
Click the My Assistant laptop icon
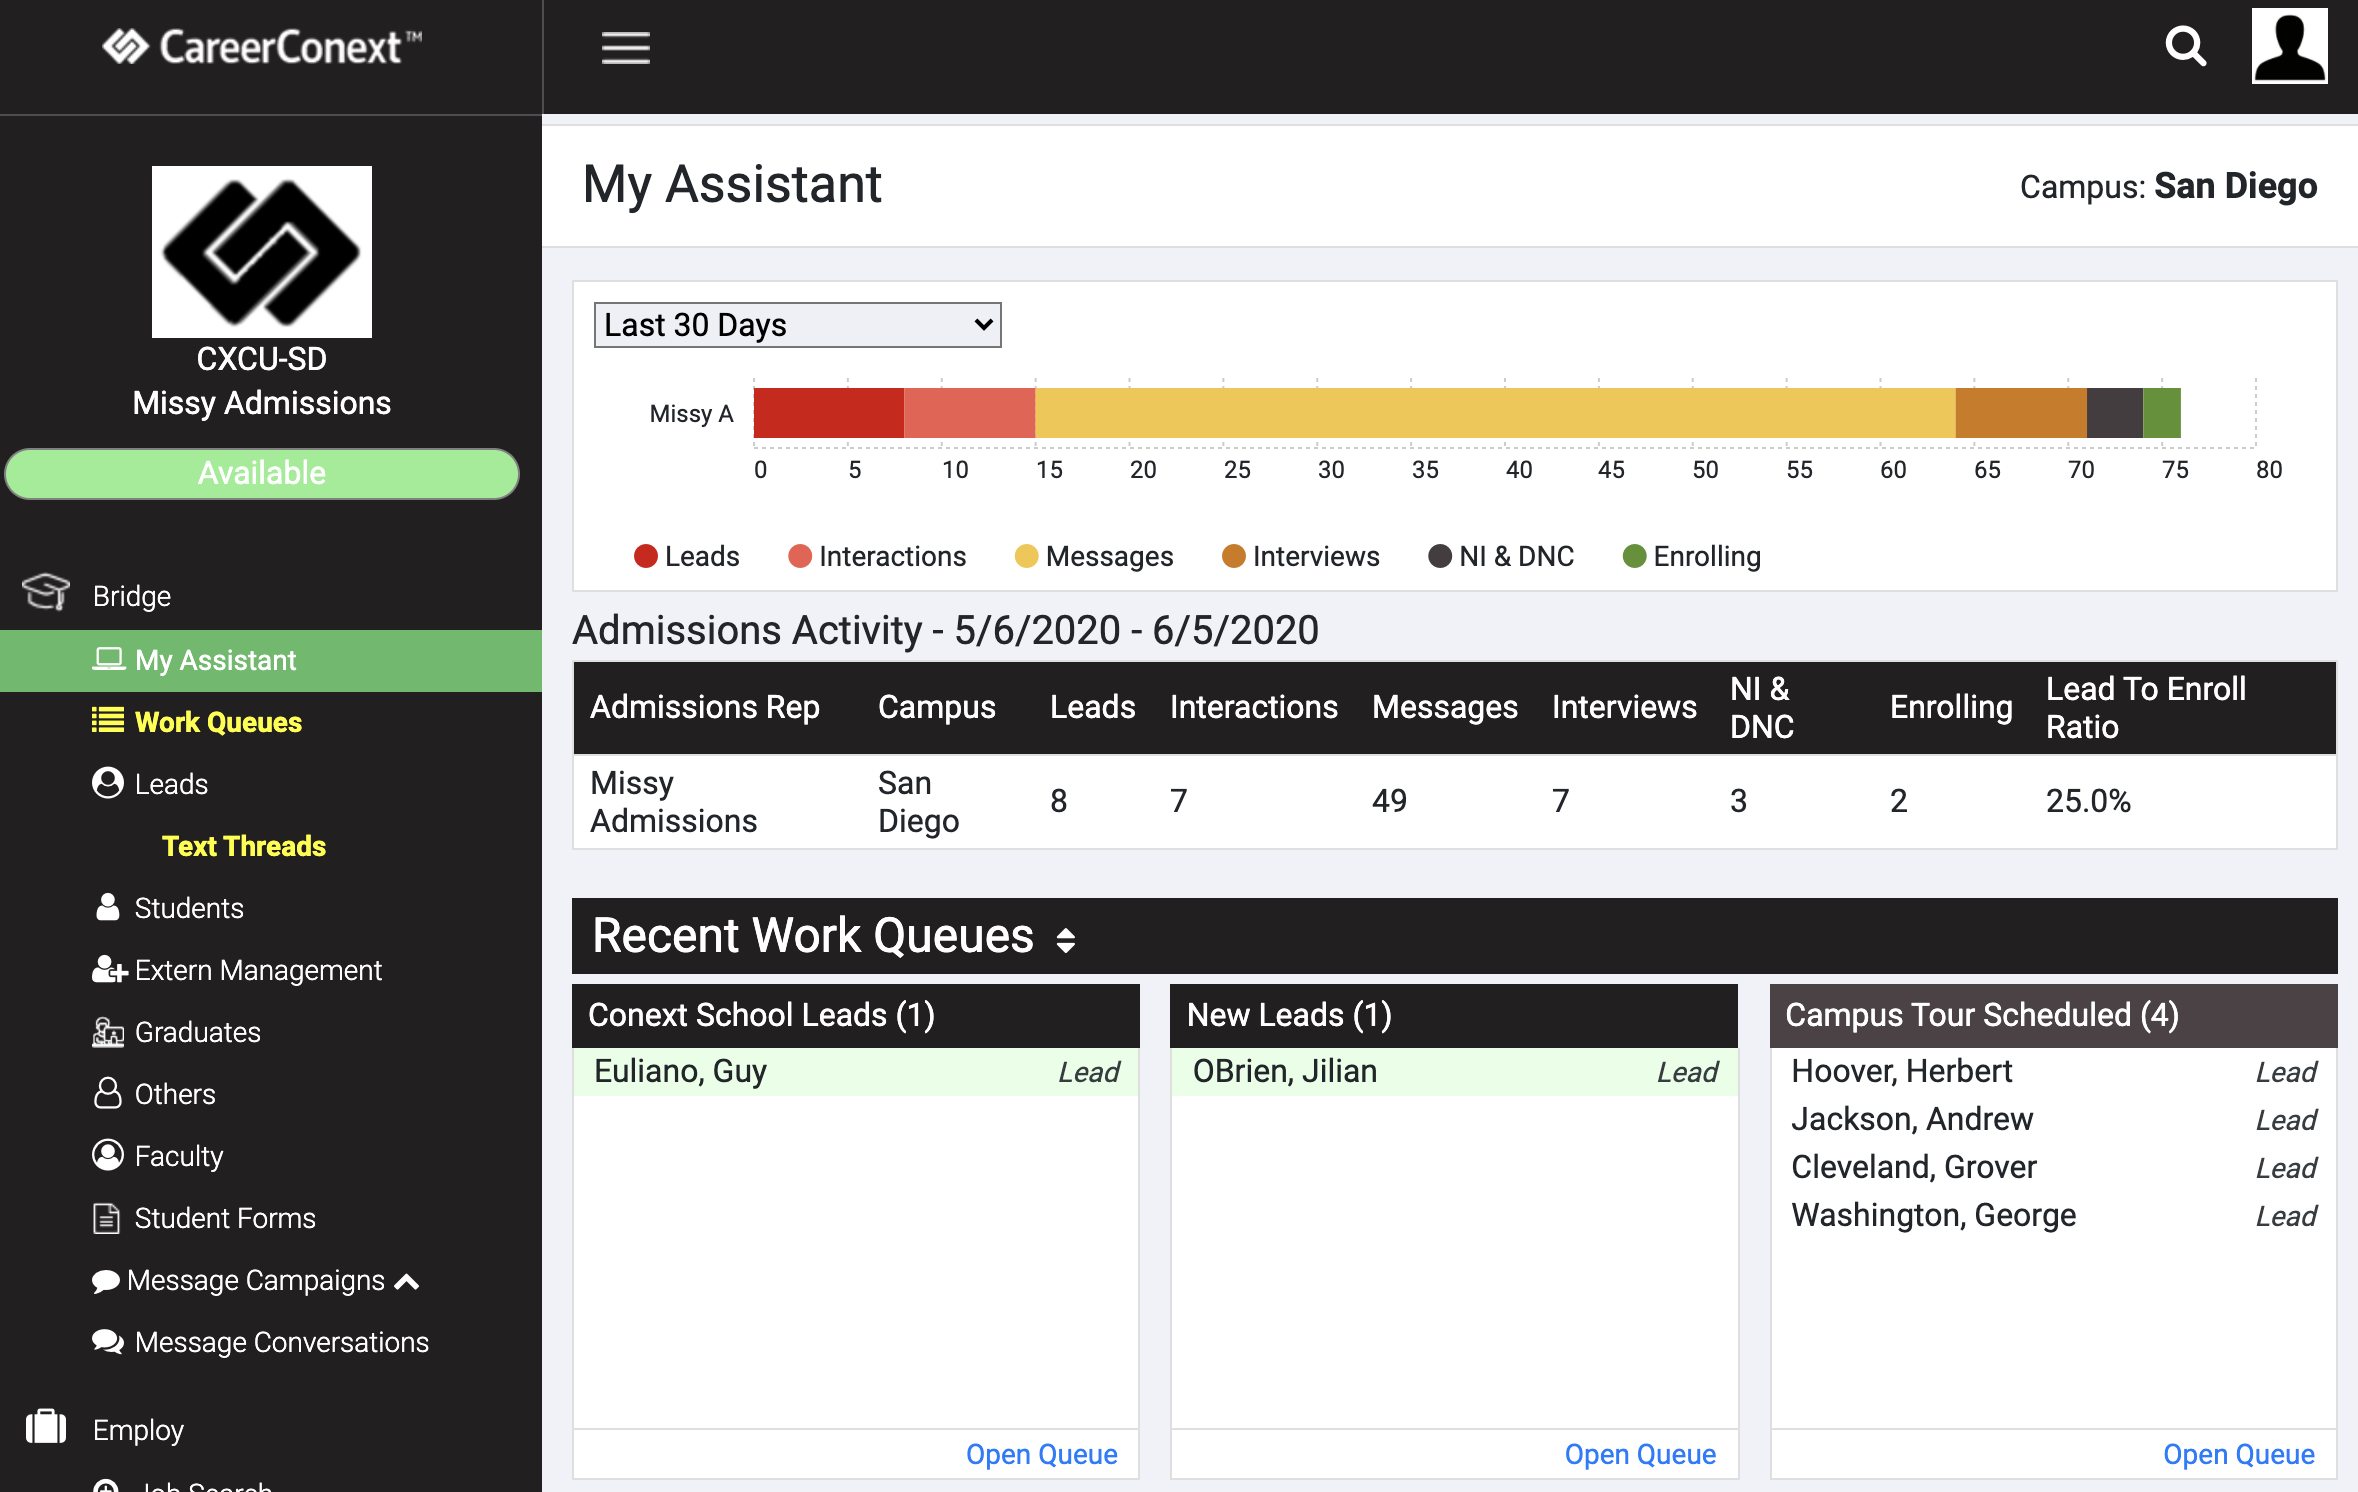108,659
